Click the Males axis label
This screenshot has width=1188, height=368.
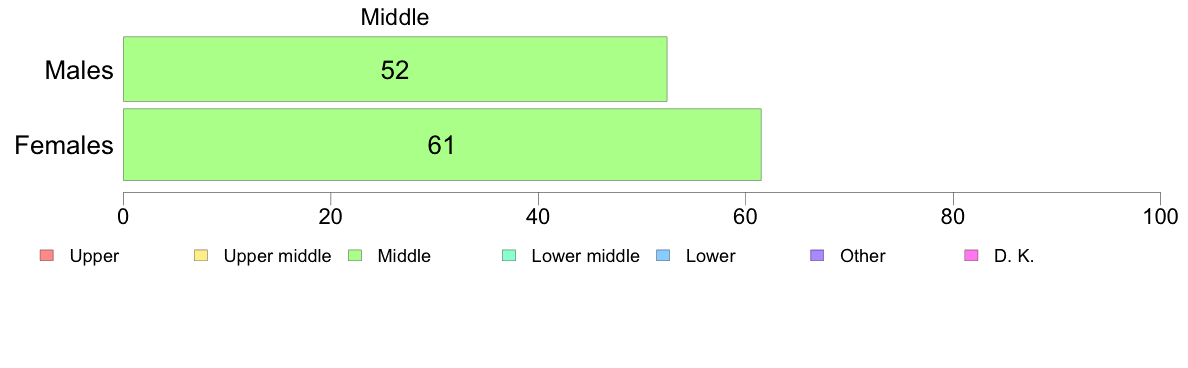click(x=79, y=70)
